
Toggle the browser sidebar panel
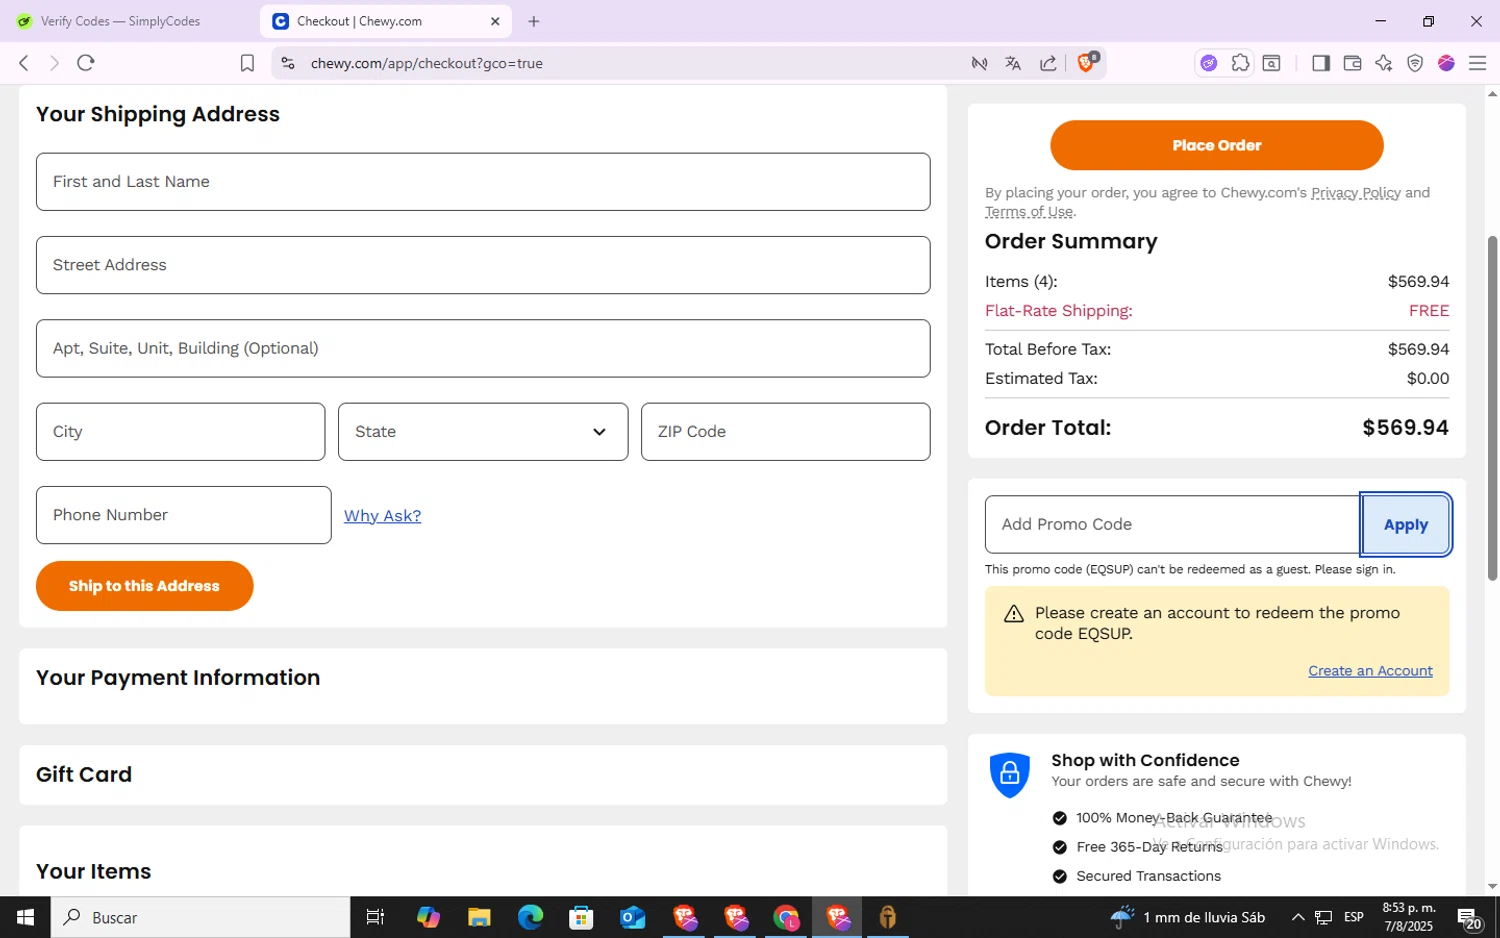coord(1321,63)
